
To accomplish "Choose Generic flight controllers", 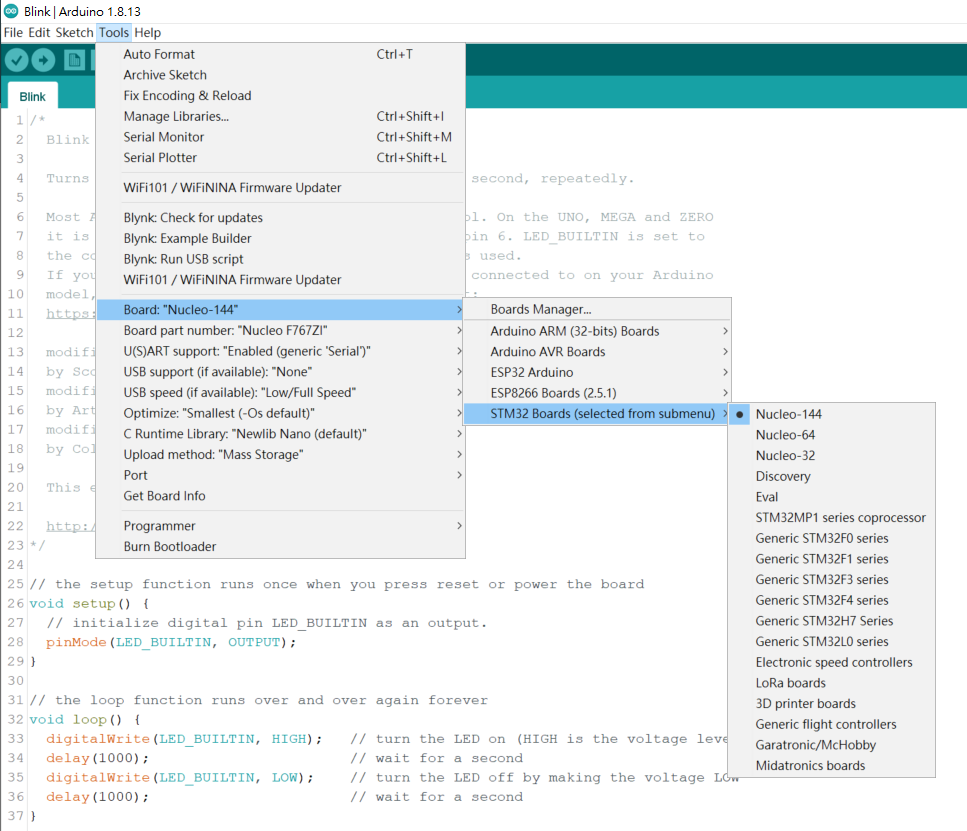I will tap(831, 724).
